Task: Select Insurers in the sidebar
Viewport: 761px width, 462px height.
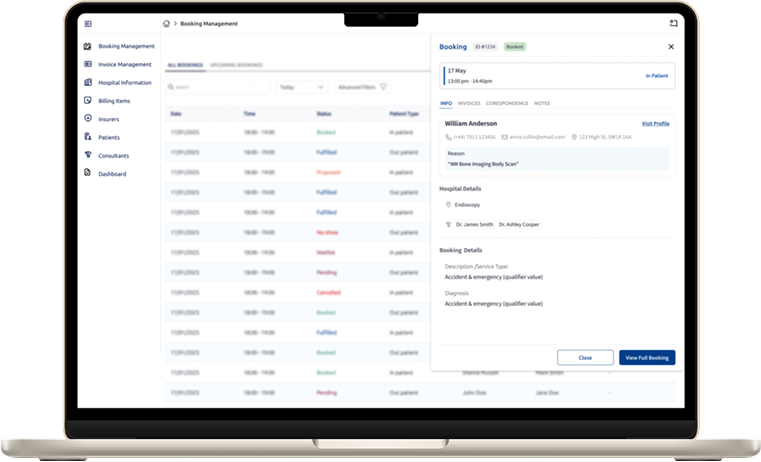Action: pyautogui.click(x=108, y=119)
